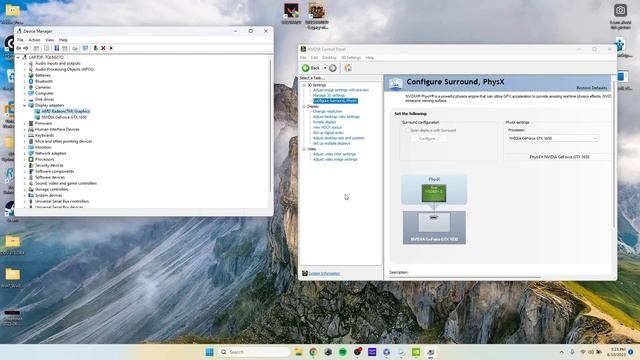Click the blue Help icon in Device Manager toolbar
Screen dimensions: 640x360
point(57,48)
